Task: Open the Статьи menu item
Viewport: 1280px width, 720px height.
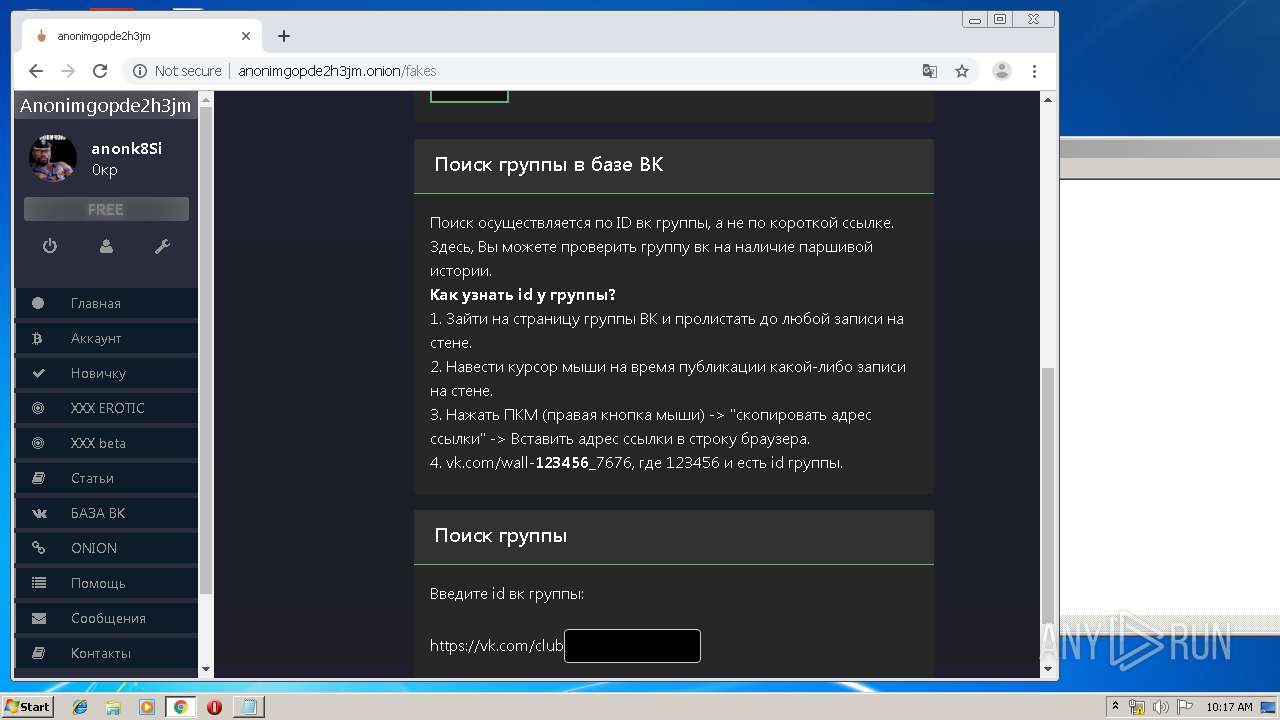Action: coord(106,478)
